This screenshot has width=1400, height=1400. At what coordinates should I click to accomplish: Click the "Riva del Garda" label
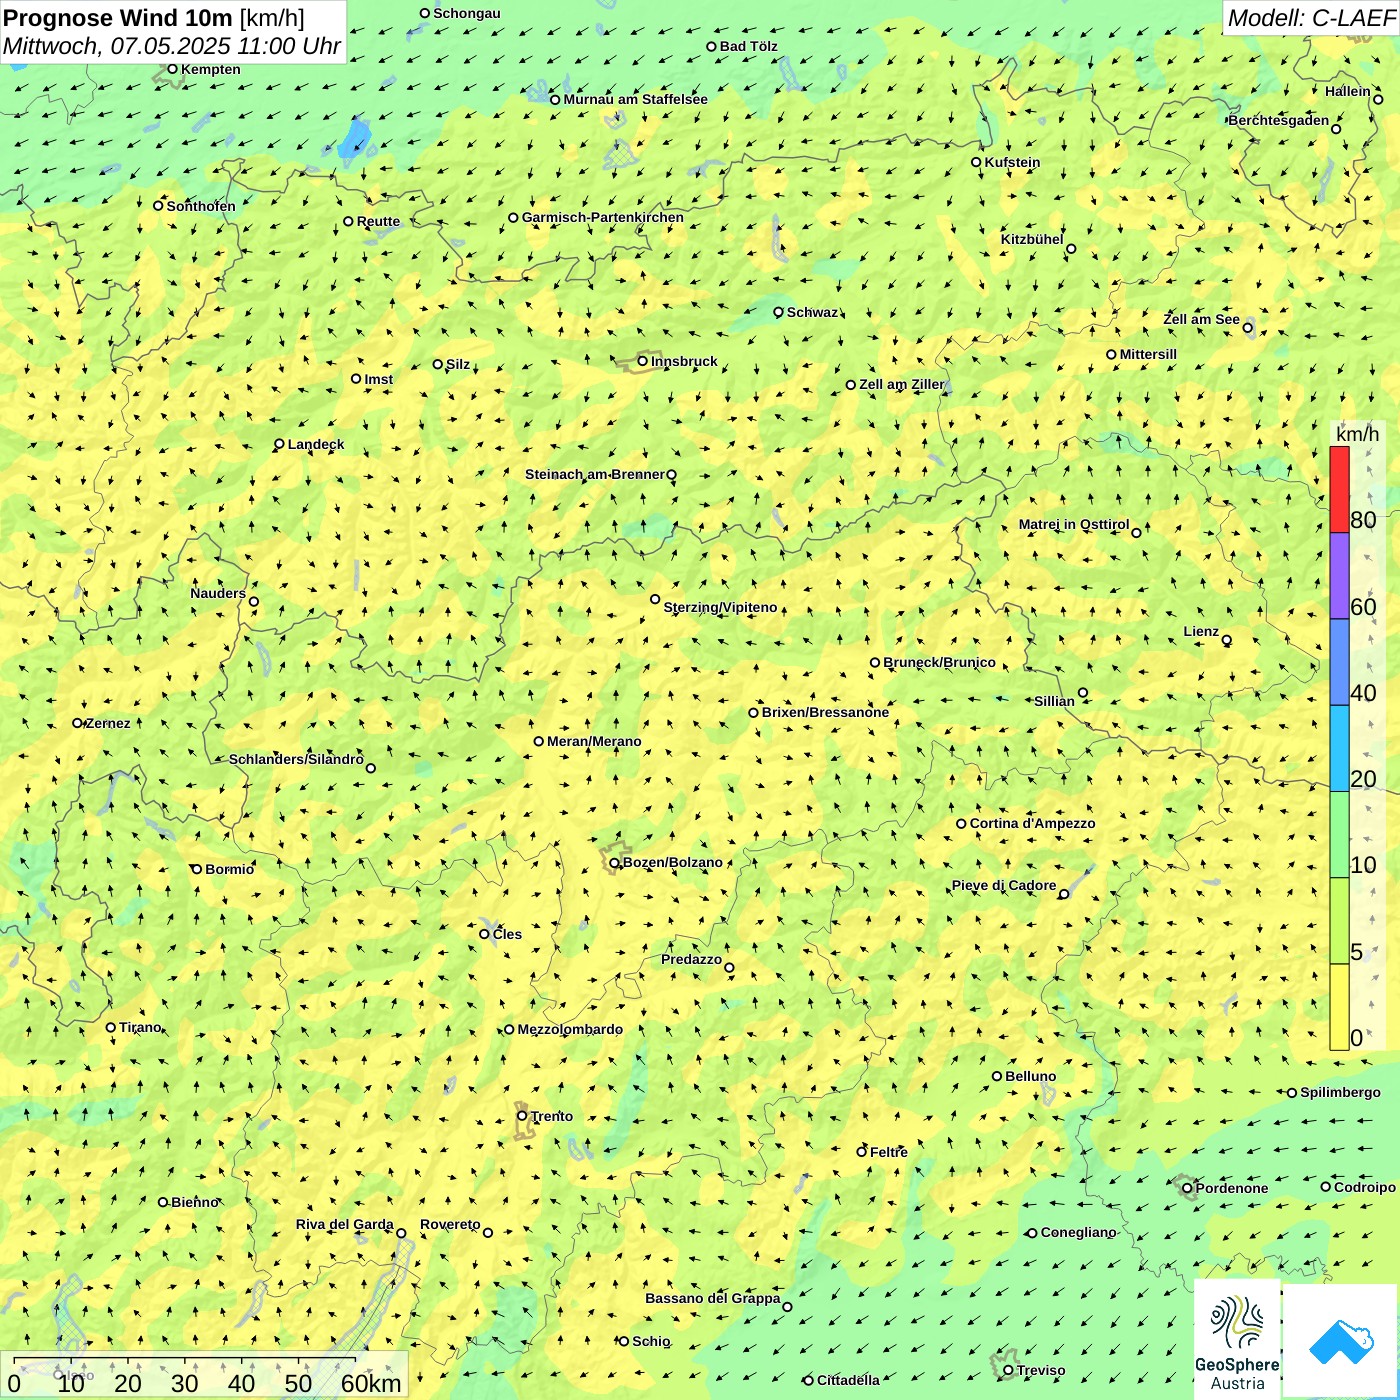click(x=345, y=1224)
